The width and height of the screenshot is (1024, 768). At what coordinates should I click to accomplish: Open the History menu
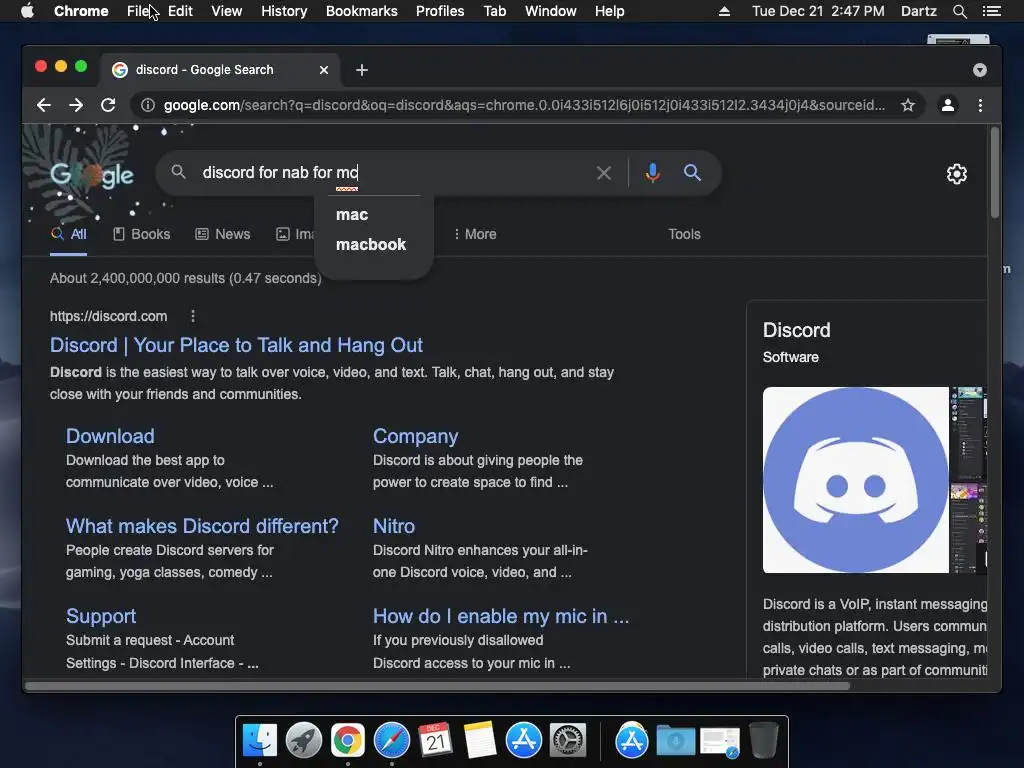tap(284, 11)
